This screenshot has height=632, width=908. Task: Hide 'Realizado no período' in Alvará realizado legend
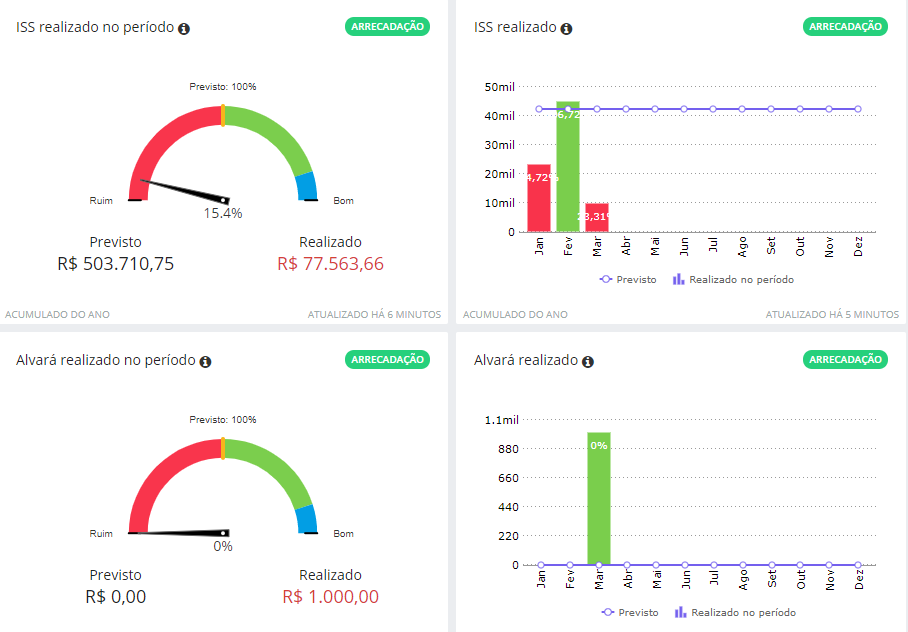(740, 613)
